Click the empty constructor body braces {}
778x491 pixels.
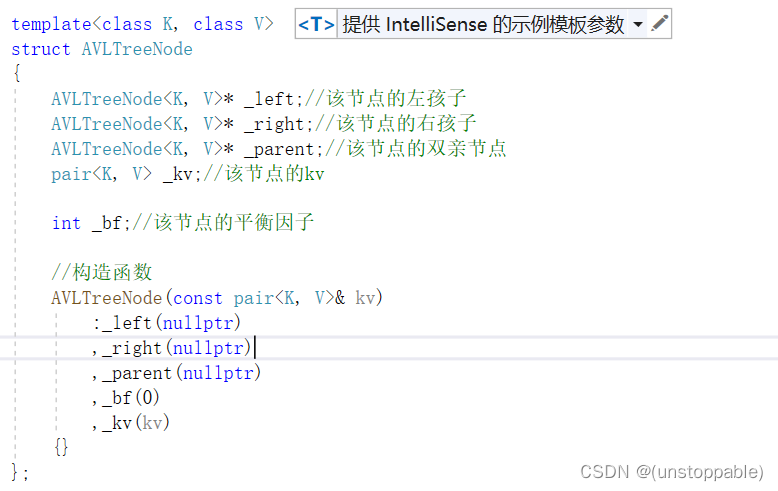(x=61, y=447)
